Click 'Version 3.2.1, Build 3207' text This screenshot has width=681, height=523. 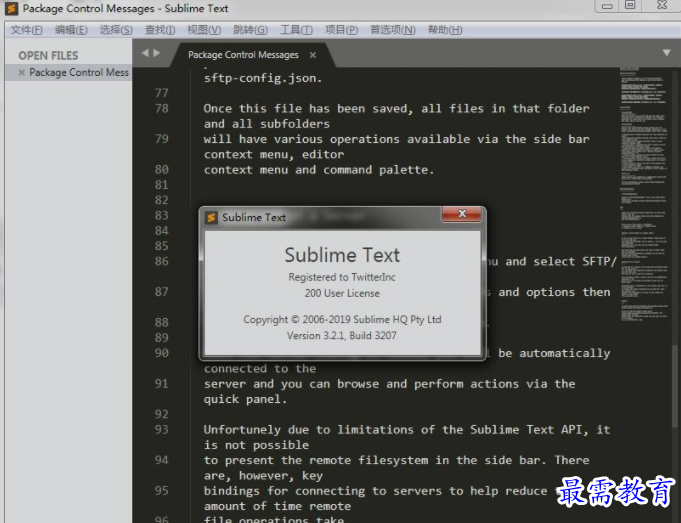pyautogui.click(x=341, y=335)
